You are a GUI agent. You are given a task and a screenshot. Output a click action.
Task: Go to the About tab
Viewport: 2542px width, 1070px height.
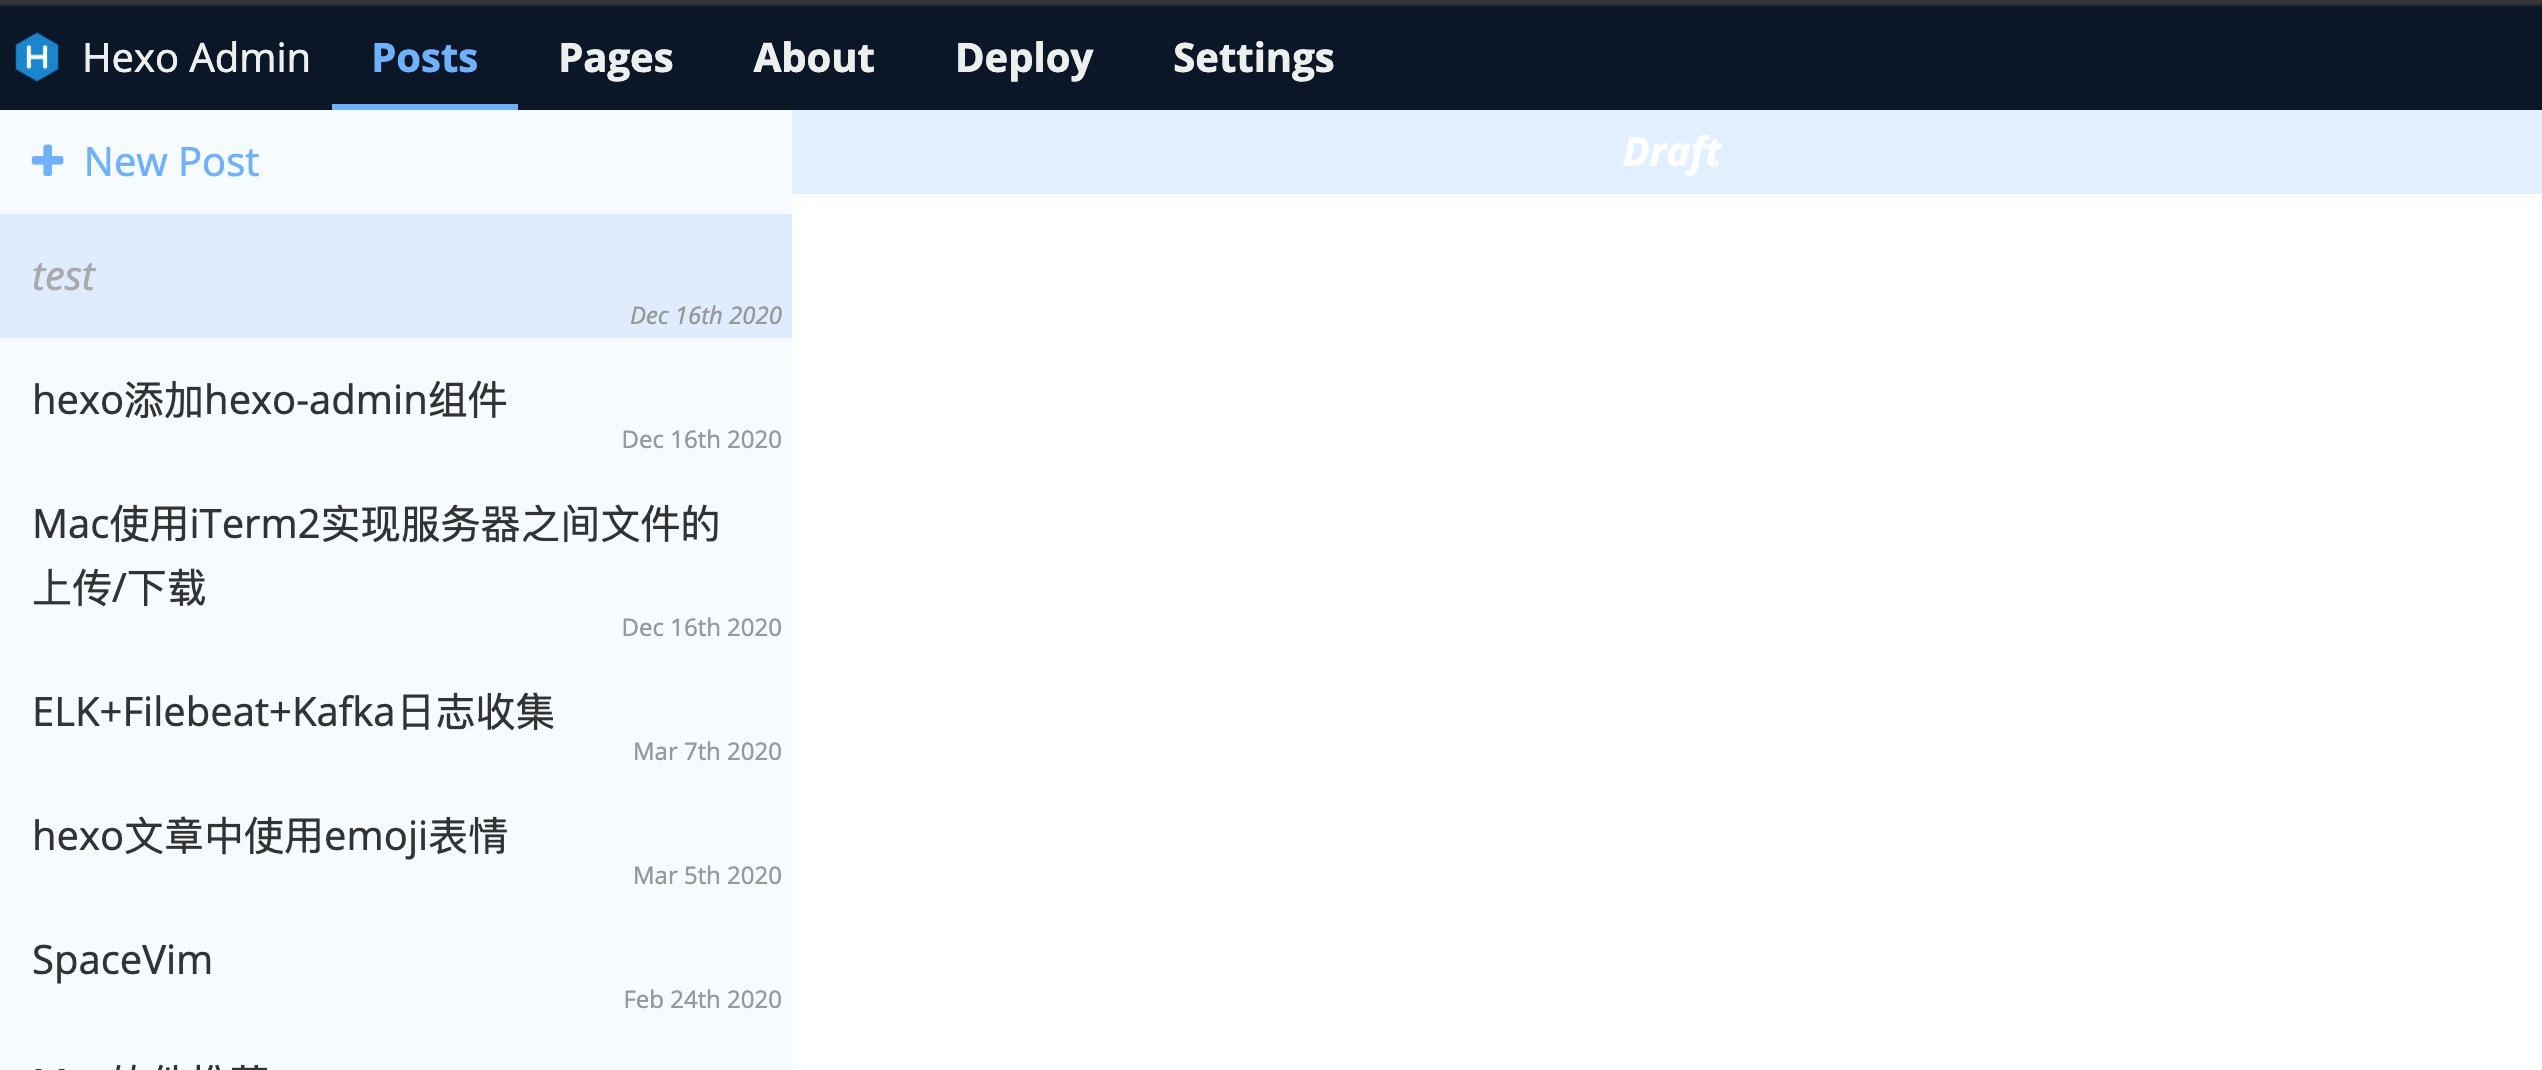[814, 58]
